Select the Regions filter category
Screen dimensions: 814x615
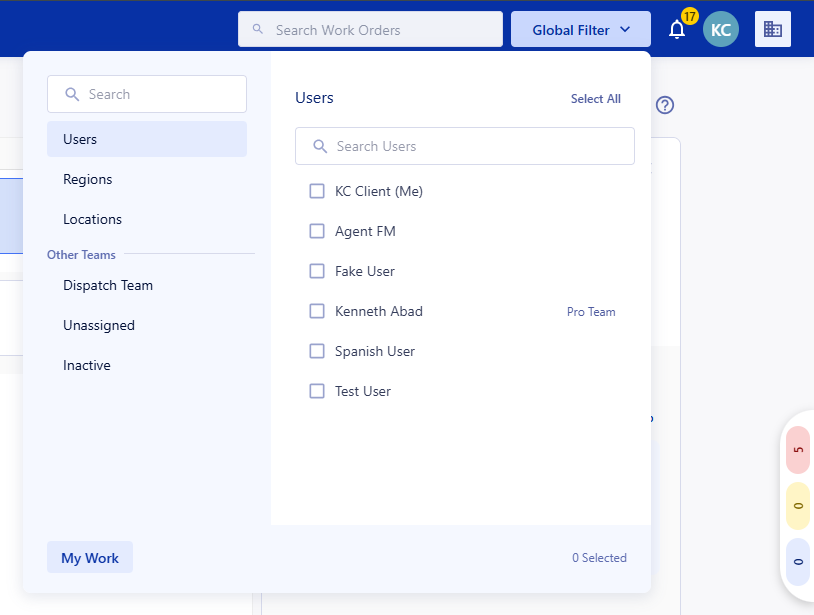click(147, 179)
